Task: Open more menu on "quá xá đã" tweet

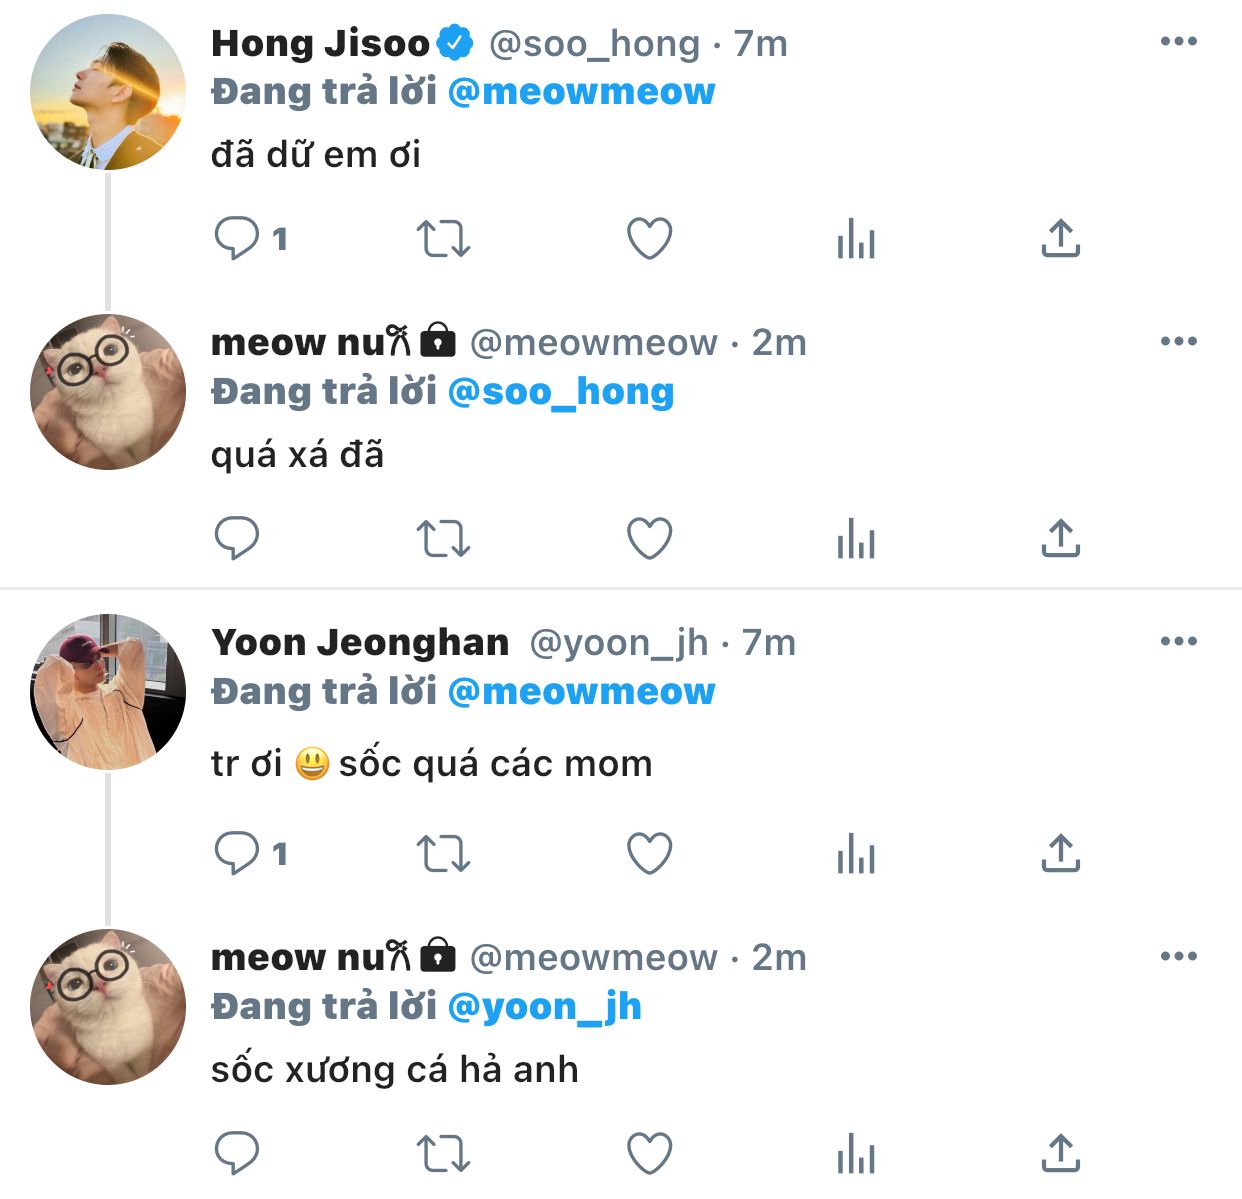Action: click(1179, 342)
